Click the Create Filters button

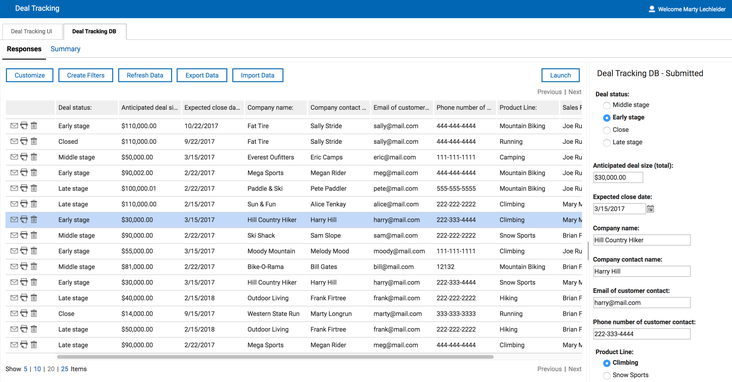(x=85, y=75)
